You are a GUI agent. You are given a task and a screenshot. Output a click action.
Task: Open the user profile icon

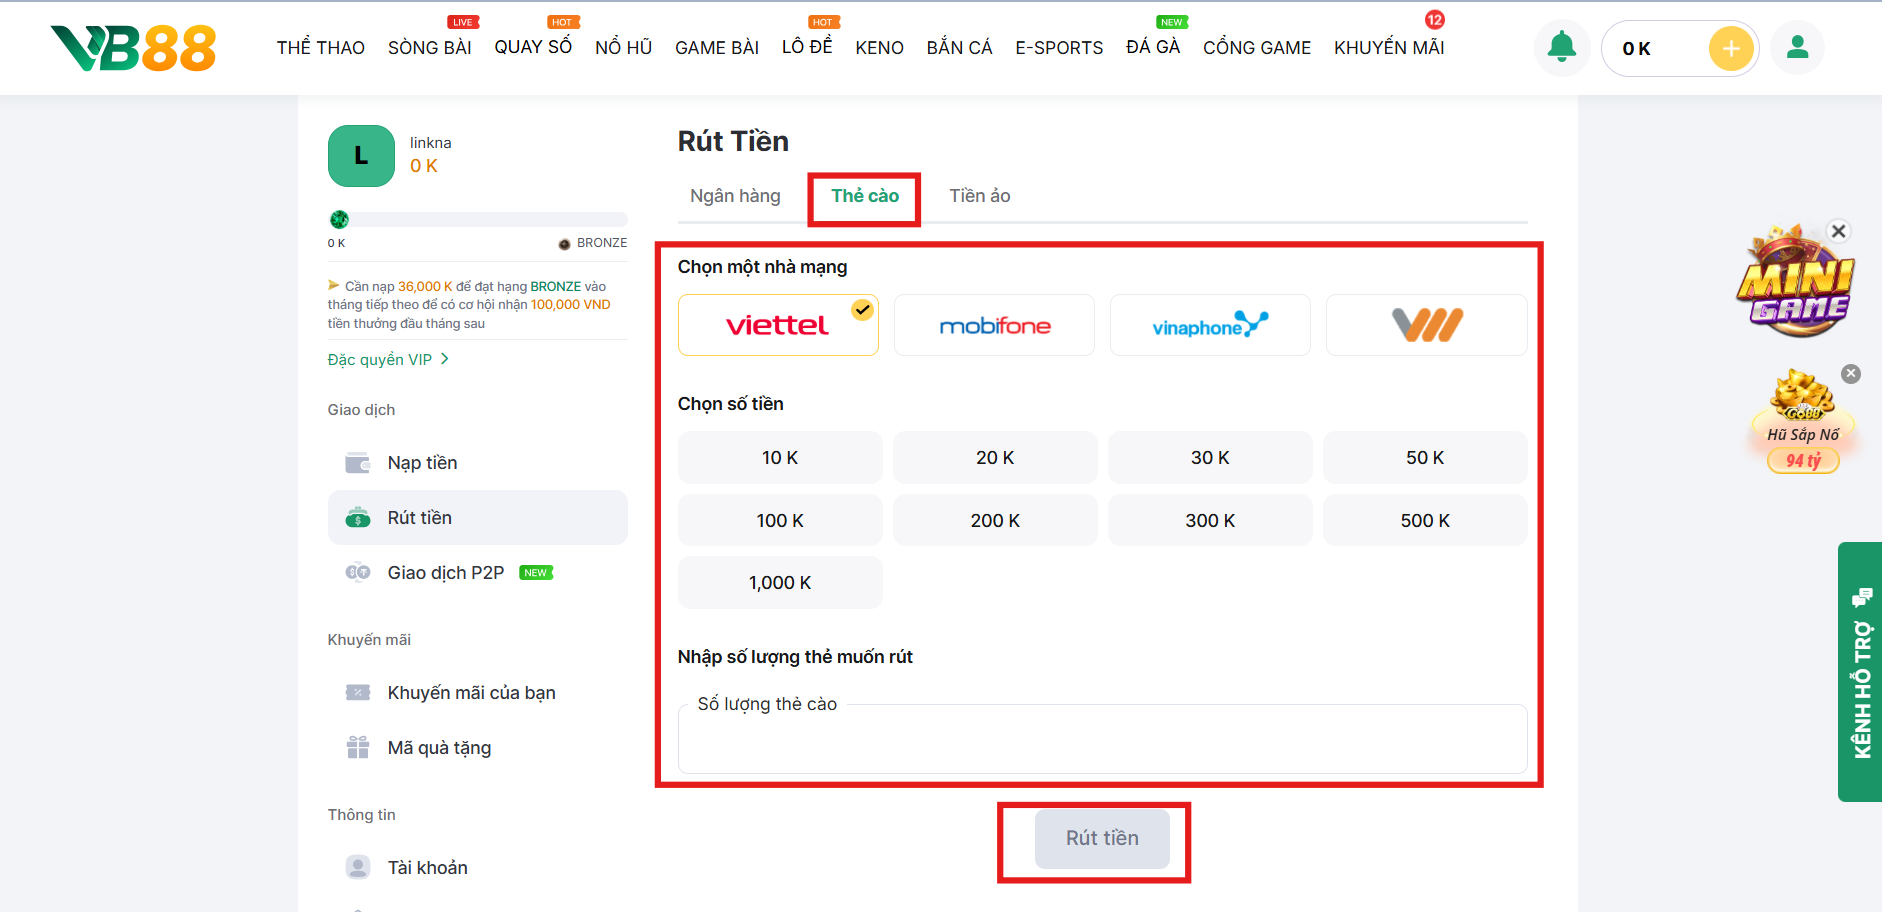[1797, 48]
